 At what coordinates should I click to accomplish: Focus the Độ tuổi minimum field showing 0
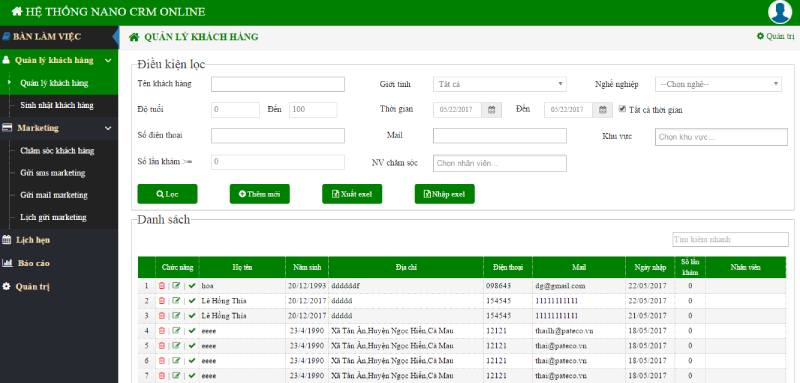235,110
